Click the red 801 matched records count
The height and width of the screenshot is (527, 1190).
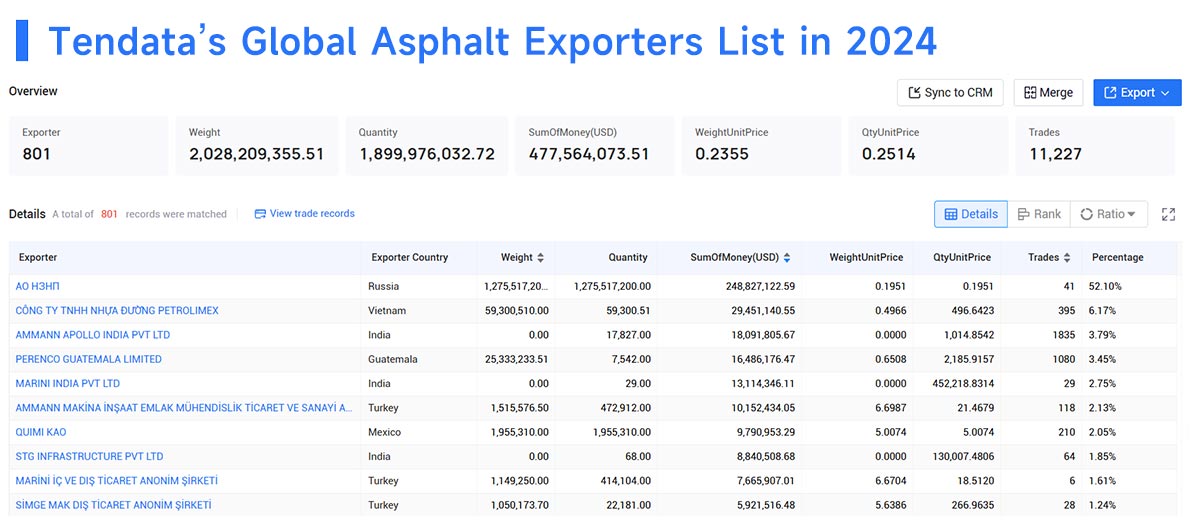click(x=109, y=214)
